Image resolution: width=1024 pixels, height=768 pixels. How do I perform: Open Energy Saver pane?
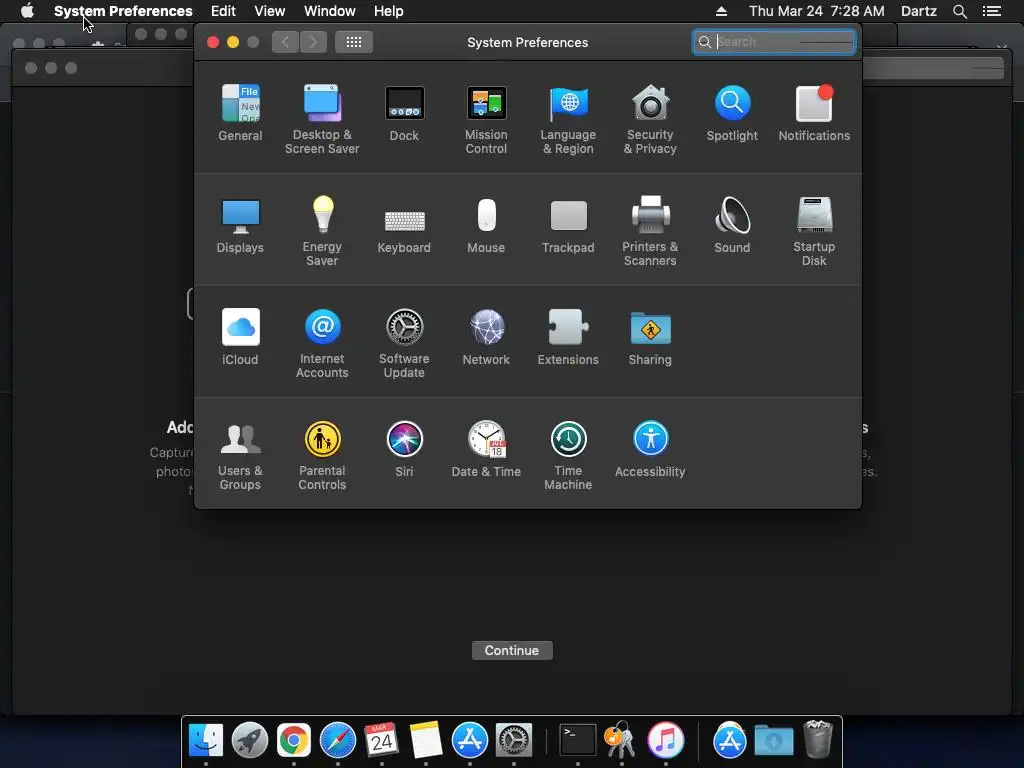coord(322,231)
